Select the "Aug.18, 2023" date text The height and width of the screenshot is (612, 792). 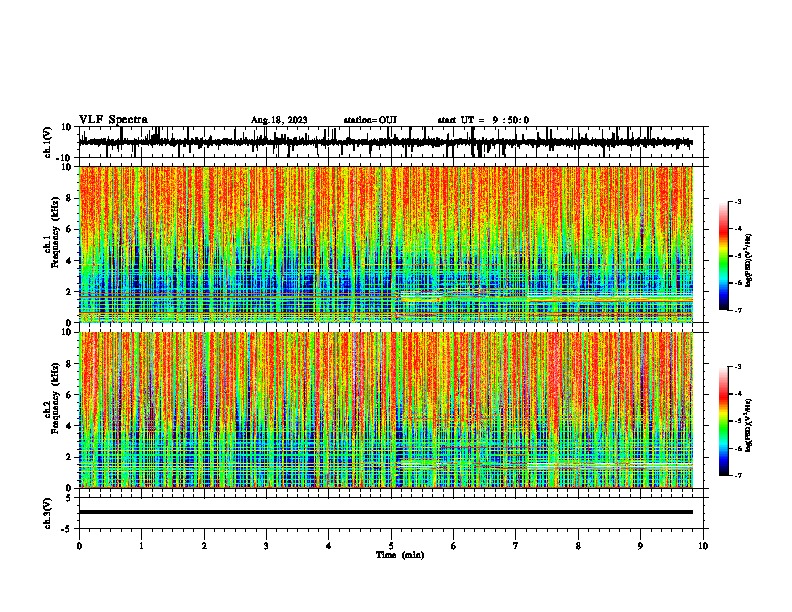click(279, 120)
